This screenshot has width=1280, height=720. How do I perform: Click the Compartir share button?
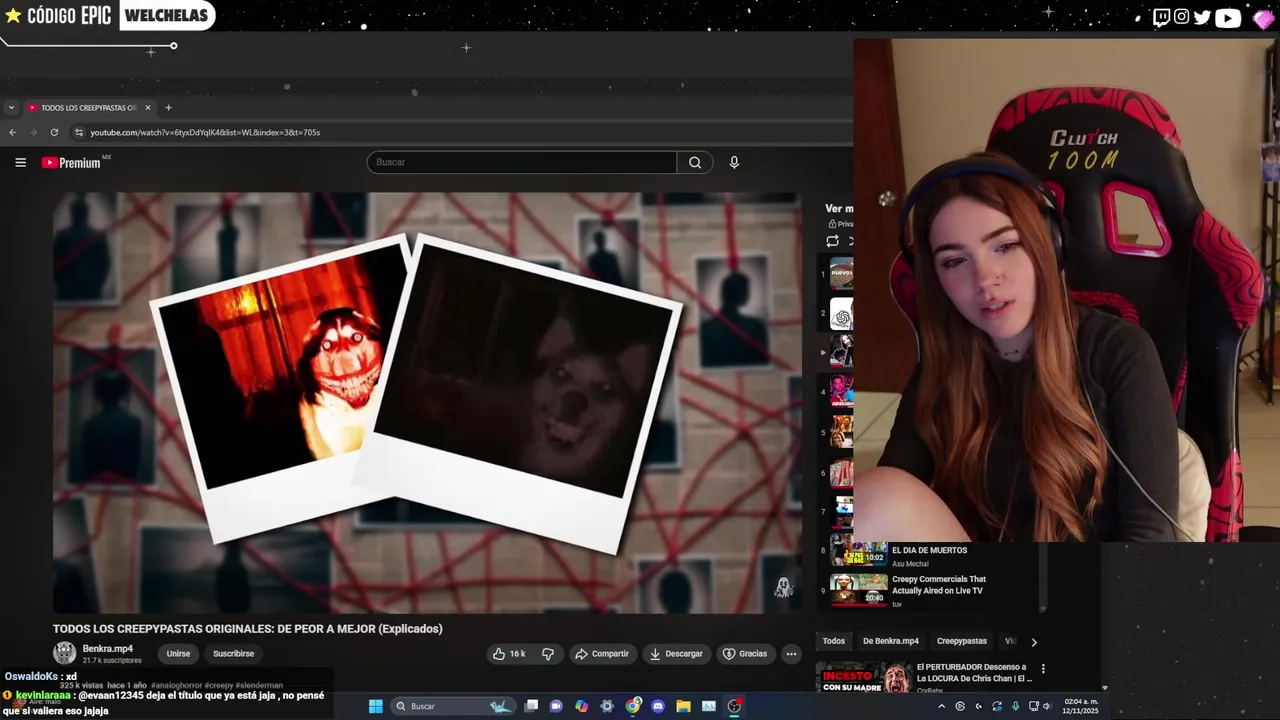click(602, 654)
